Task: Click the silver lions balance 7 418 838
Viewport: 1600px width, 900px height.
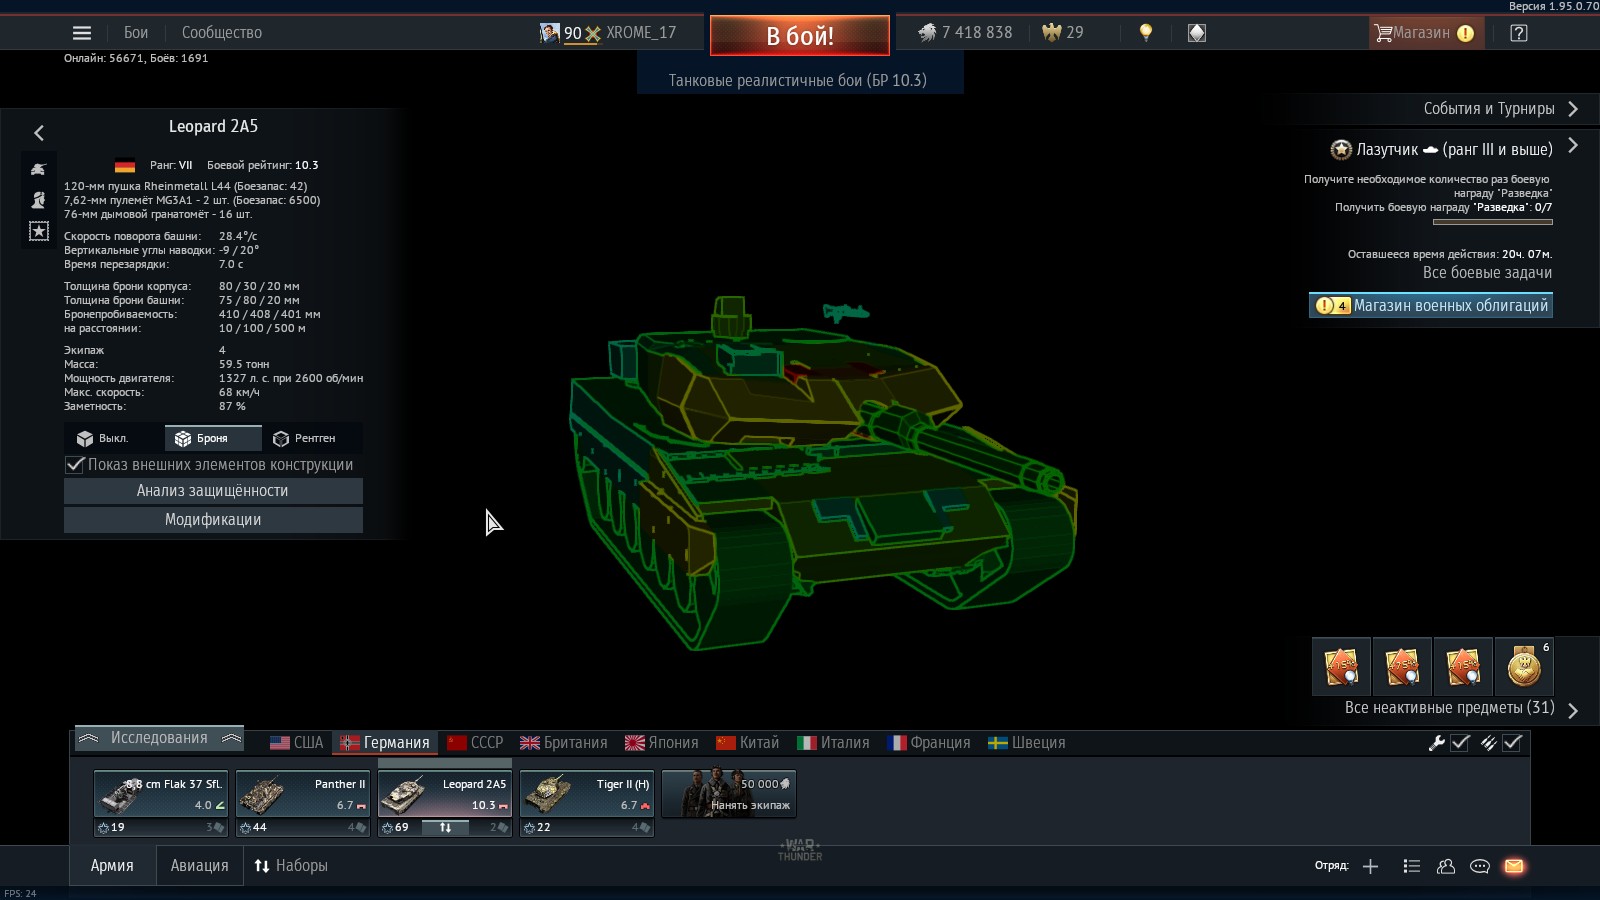Action: pos(965,33)
